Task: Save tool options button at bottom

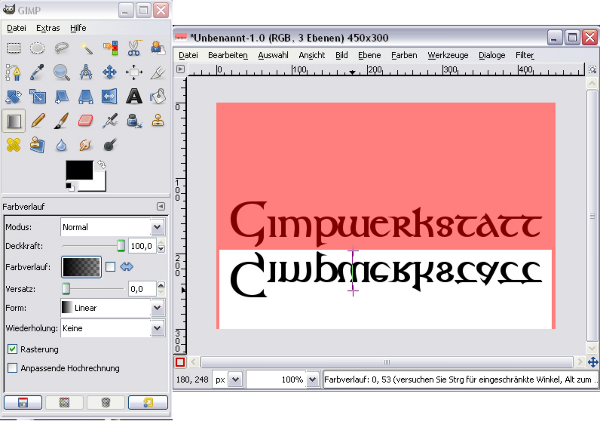Action: [x=23, y=403]
